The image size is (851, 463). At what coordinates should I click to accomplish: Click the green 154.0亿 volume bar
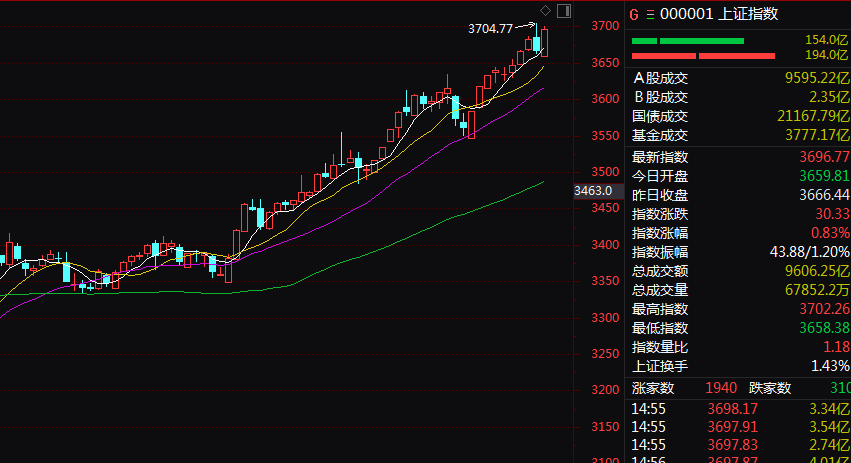point(688,40)
